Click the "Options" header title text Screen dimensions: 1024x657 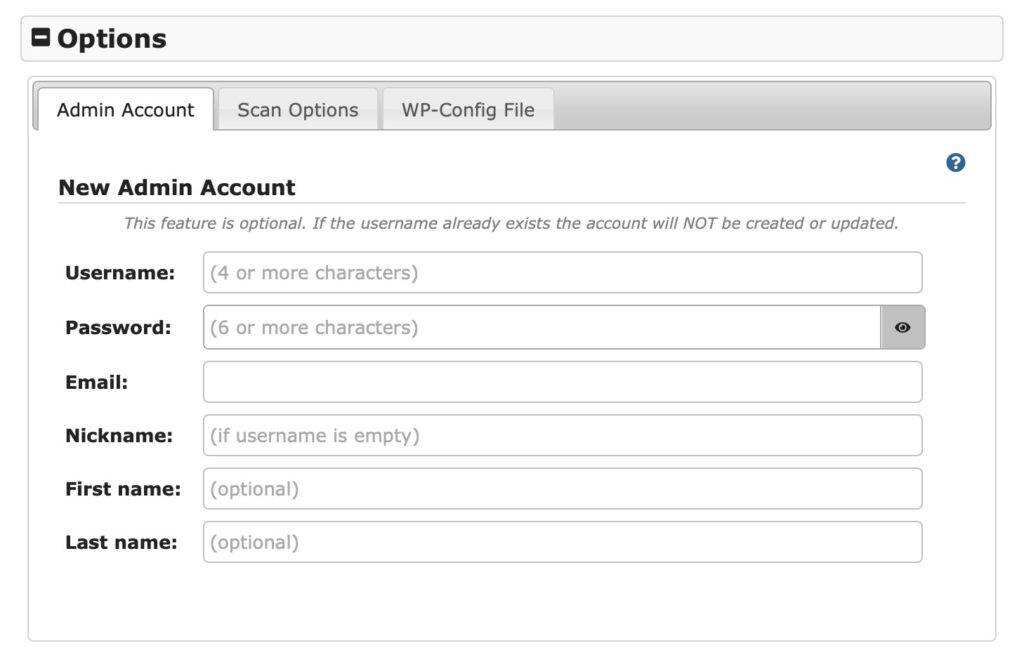(111, 39)
